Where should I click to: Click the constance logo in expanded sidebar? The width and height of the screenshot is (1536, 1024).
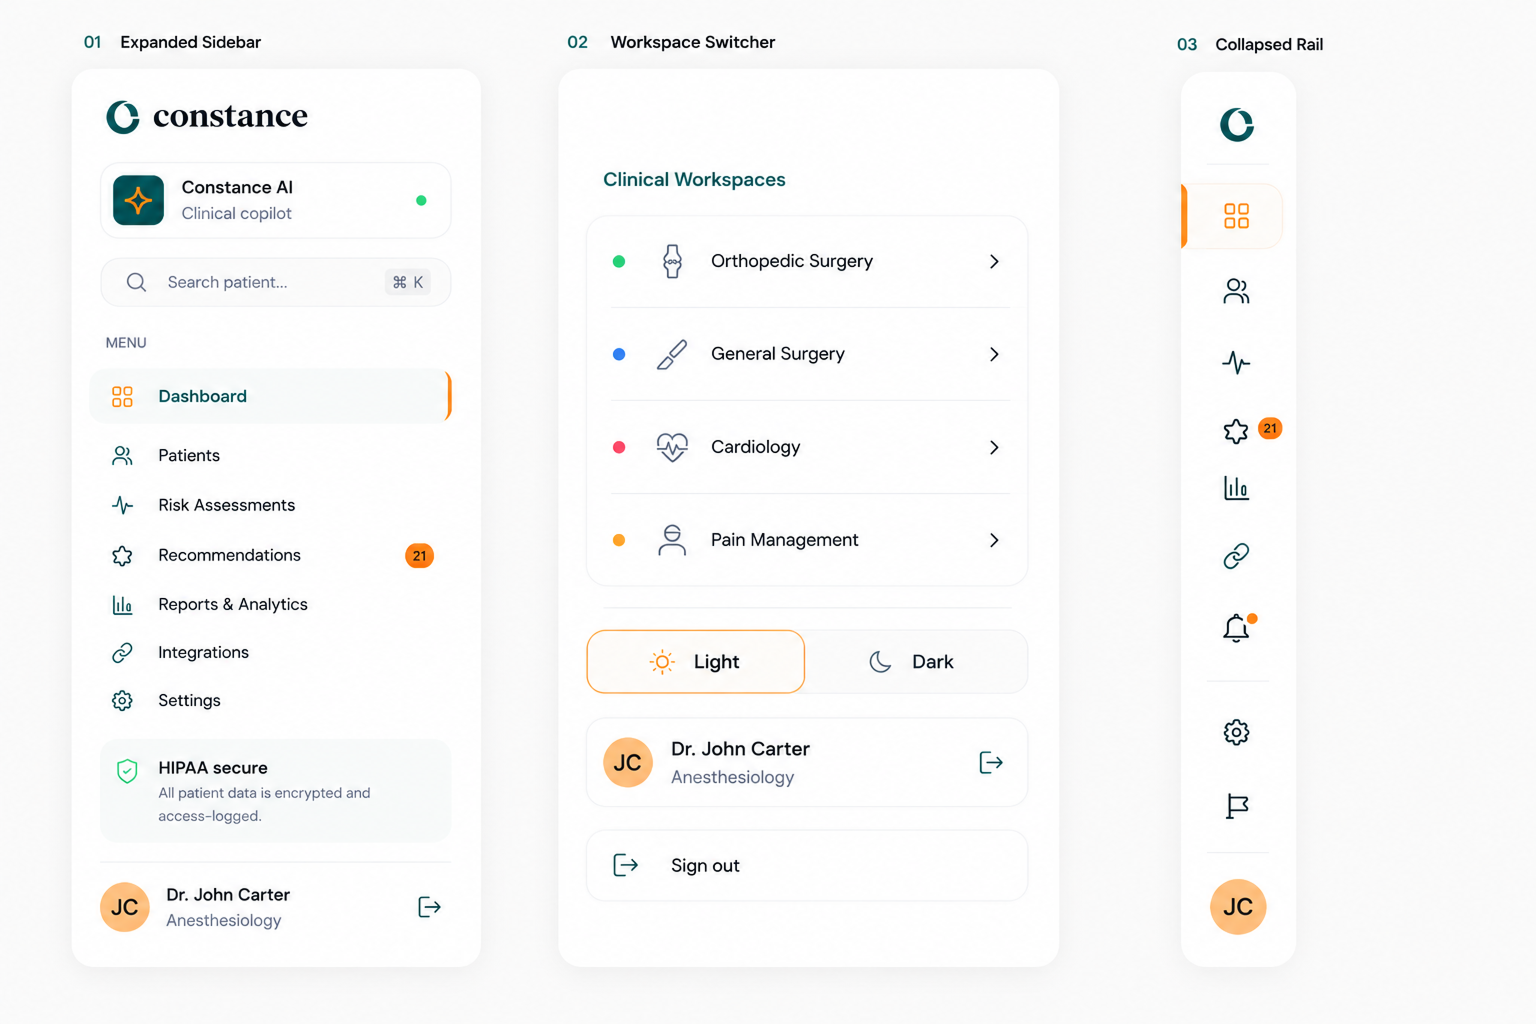tap(207, 117)
